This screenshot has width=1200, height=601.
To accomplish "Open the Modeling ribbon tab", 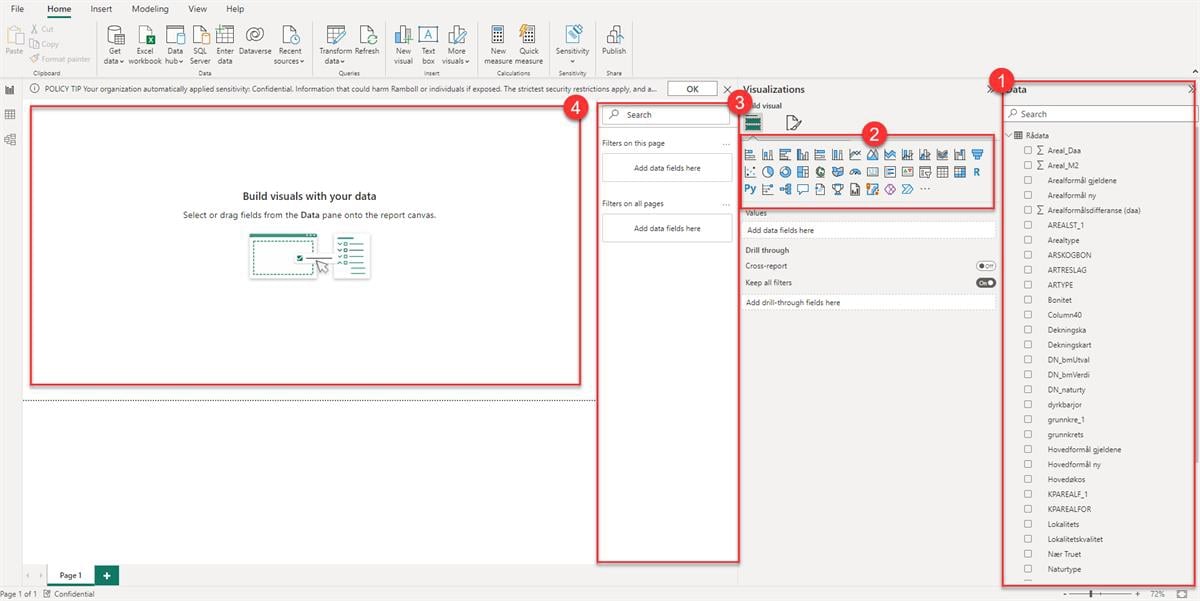I will [150, 9].
